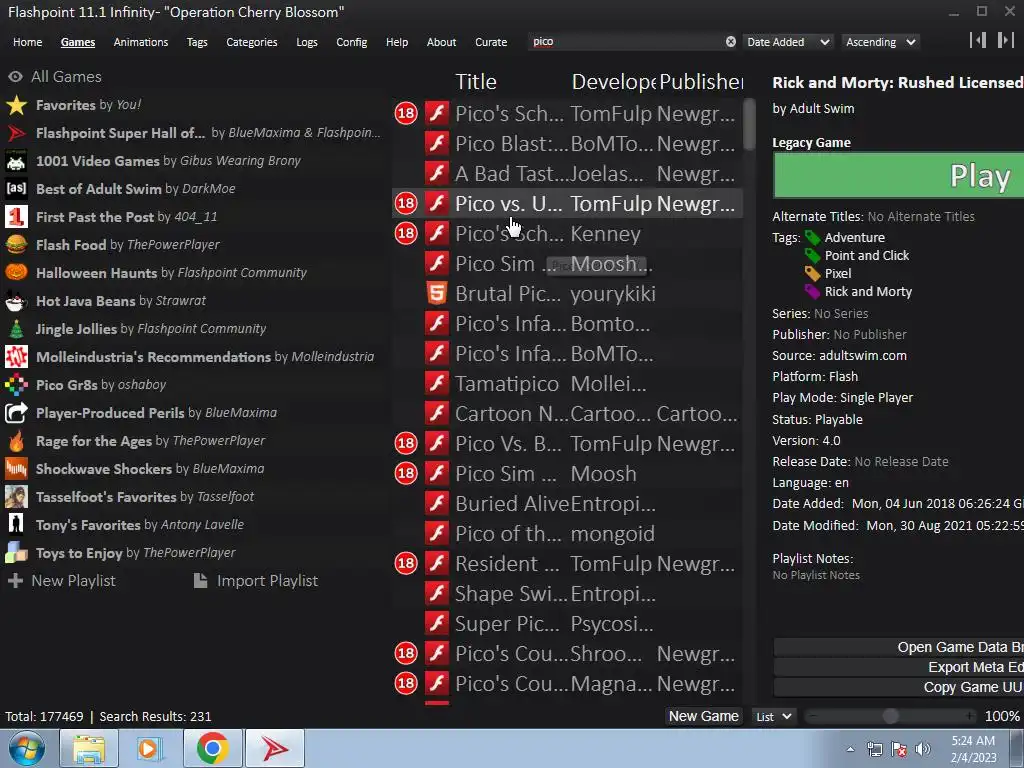This screenshot has width=1024, height=768.
Task: Select the Player-Produced Perils icon
Action: [x=16, y=413]
